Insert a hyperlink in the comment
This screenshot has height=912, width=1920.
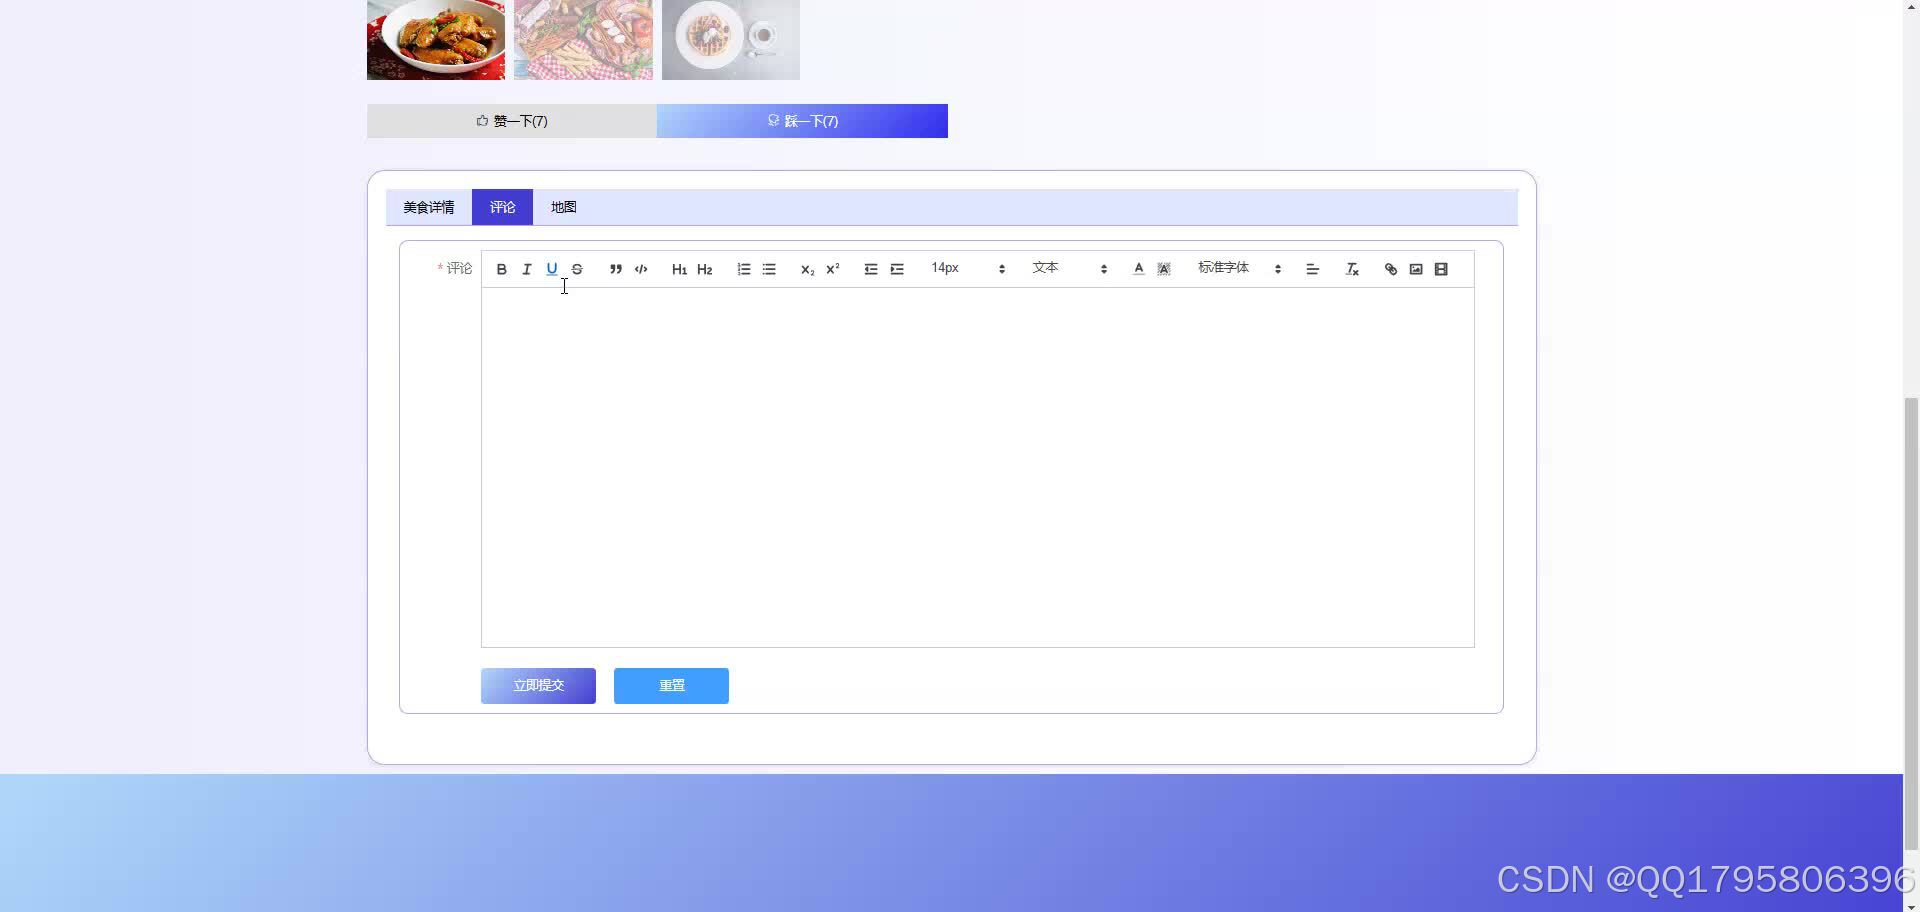click(x=1391, y=269)
